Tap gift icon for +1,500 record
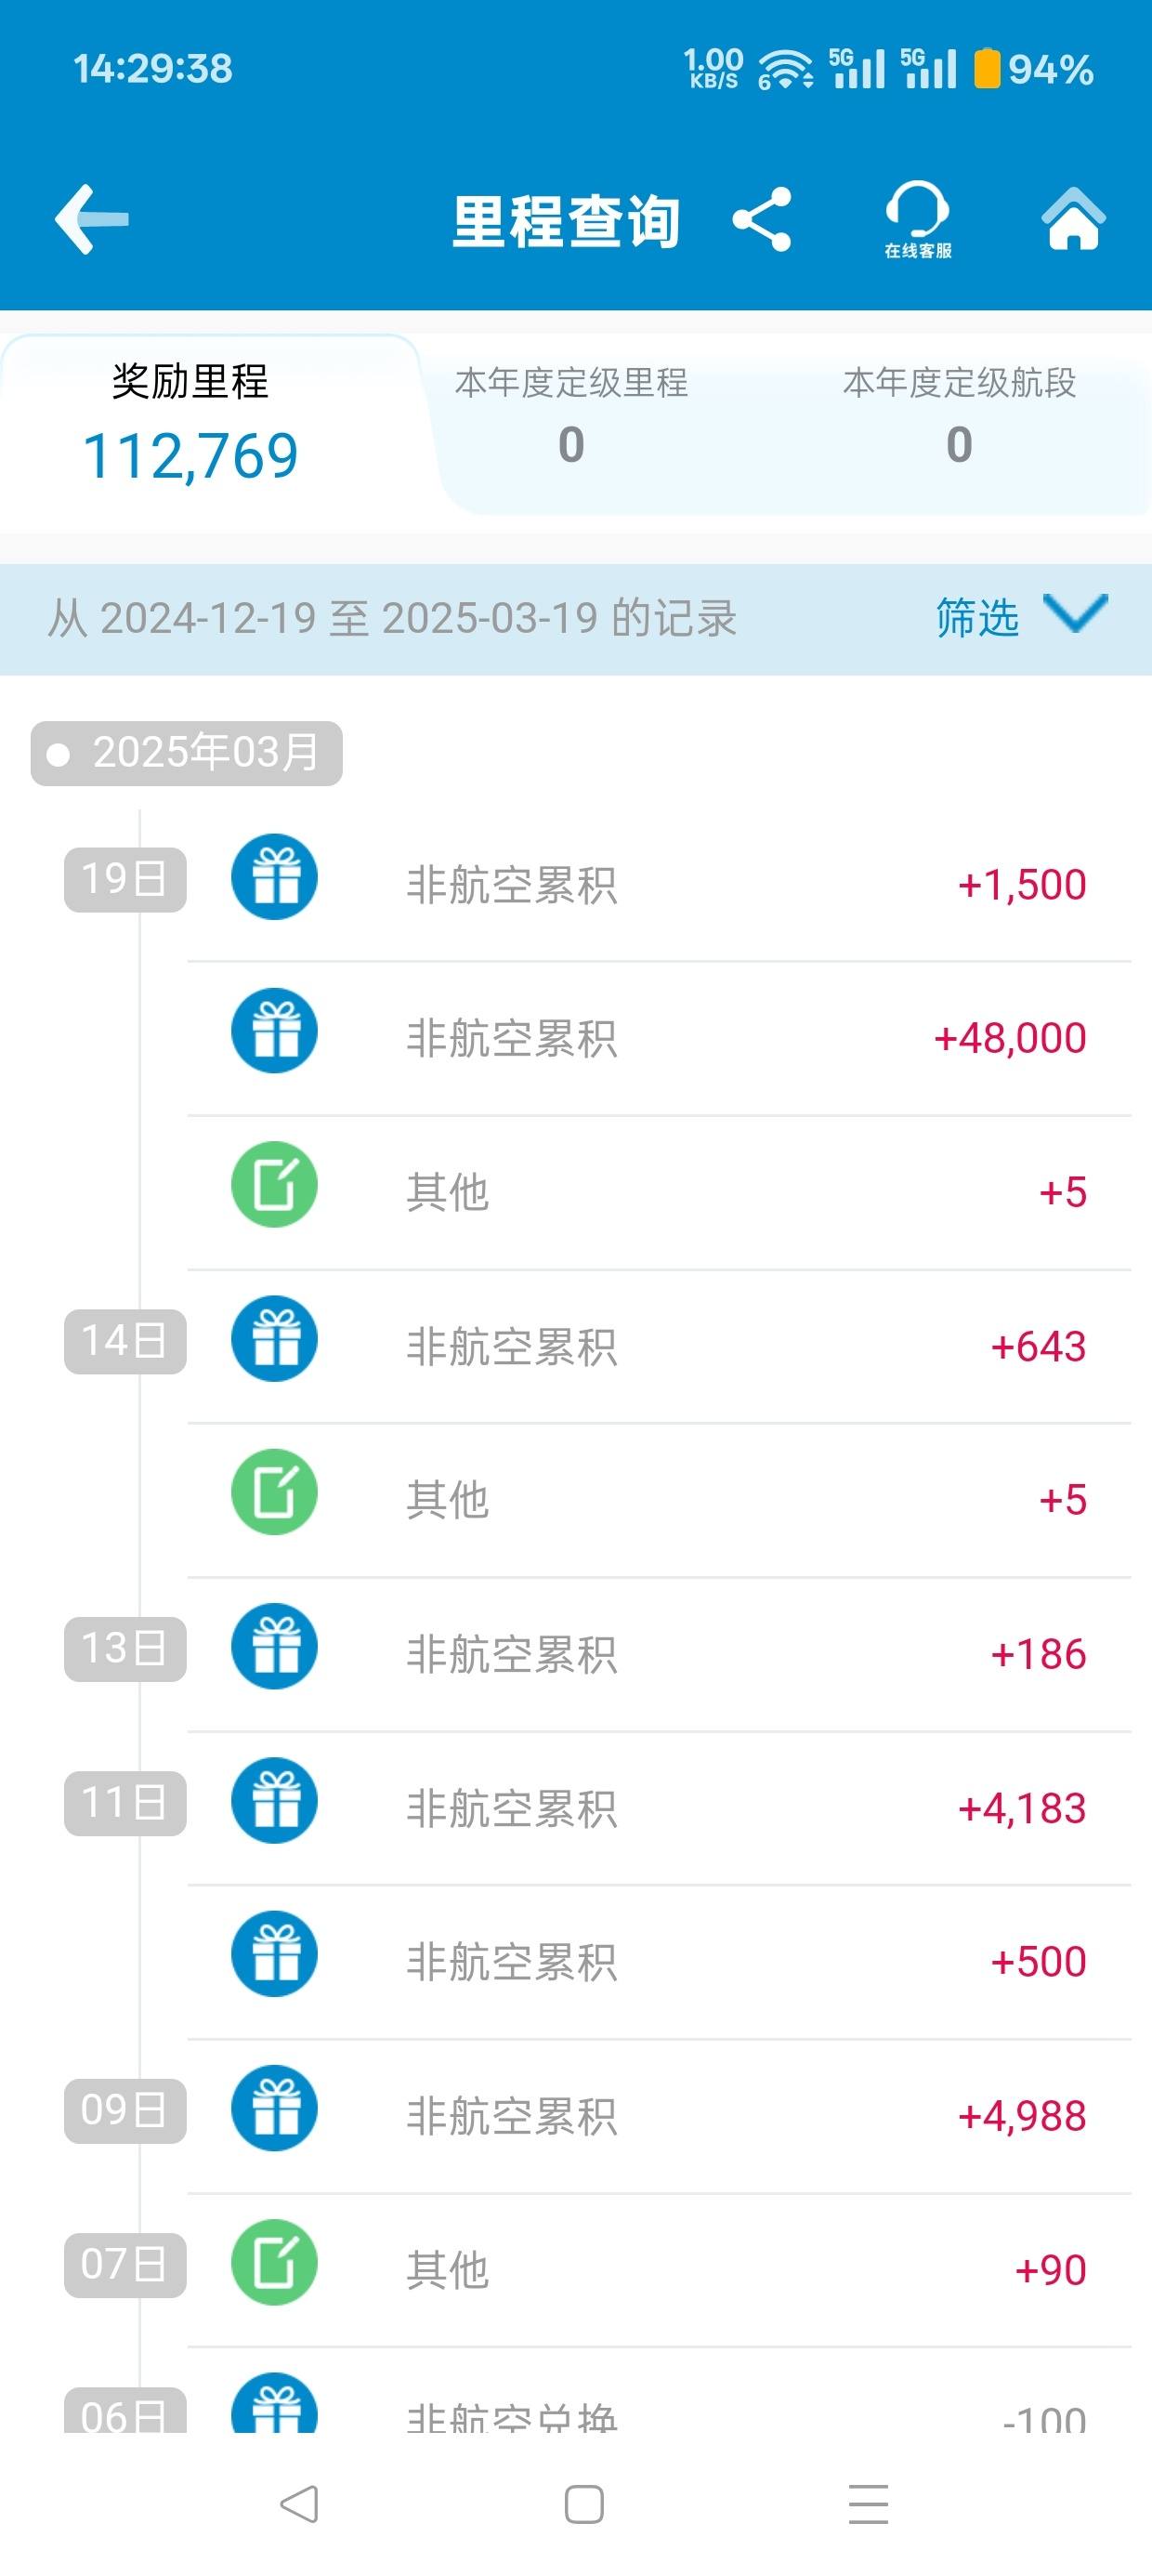Image resolution: width=1152 pixels, height=2576 pixels. (274, 877)
